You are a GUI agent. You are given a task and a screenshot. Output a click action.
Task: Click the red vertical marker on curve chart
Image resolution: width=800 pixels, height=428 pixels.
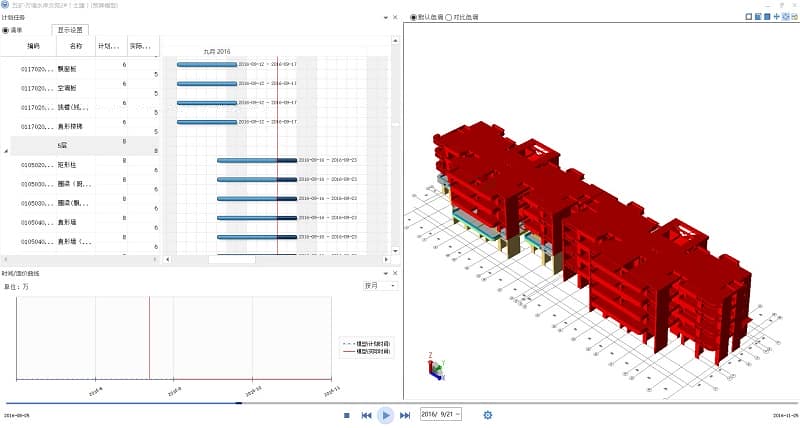pyautogui.click(x=149, y=338)
